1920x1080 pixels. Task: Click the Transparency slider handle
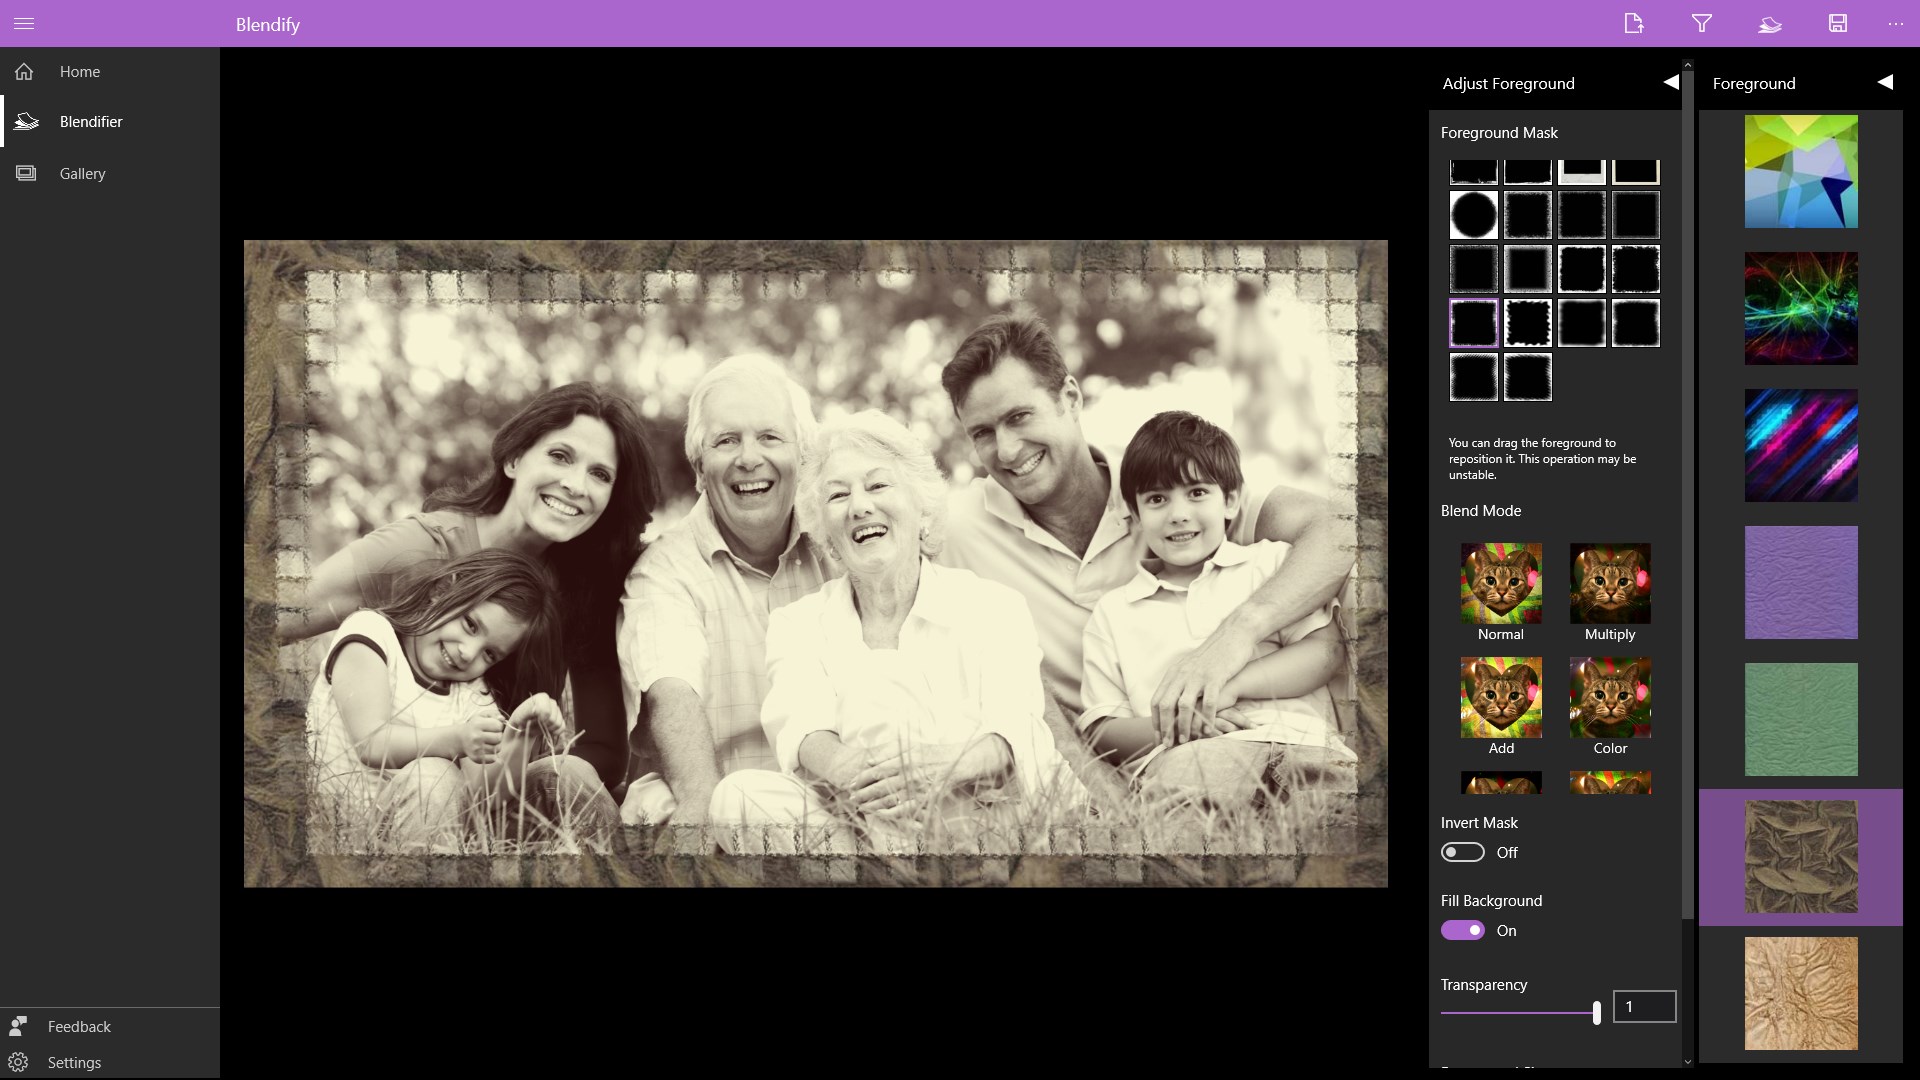(1596, 1012)
